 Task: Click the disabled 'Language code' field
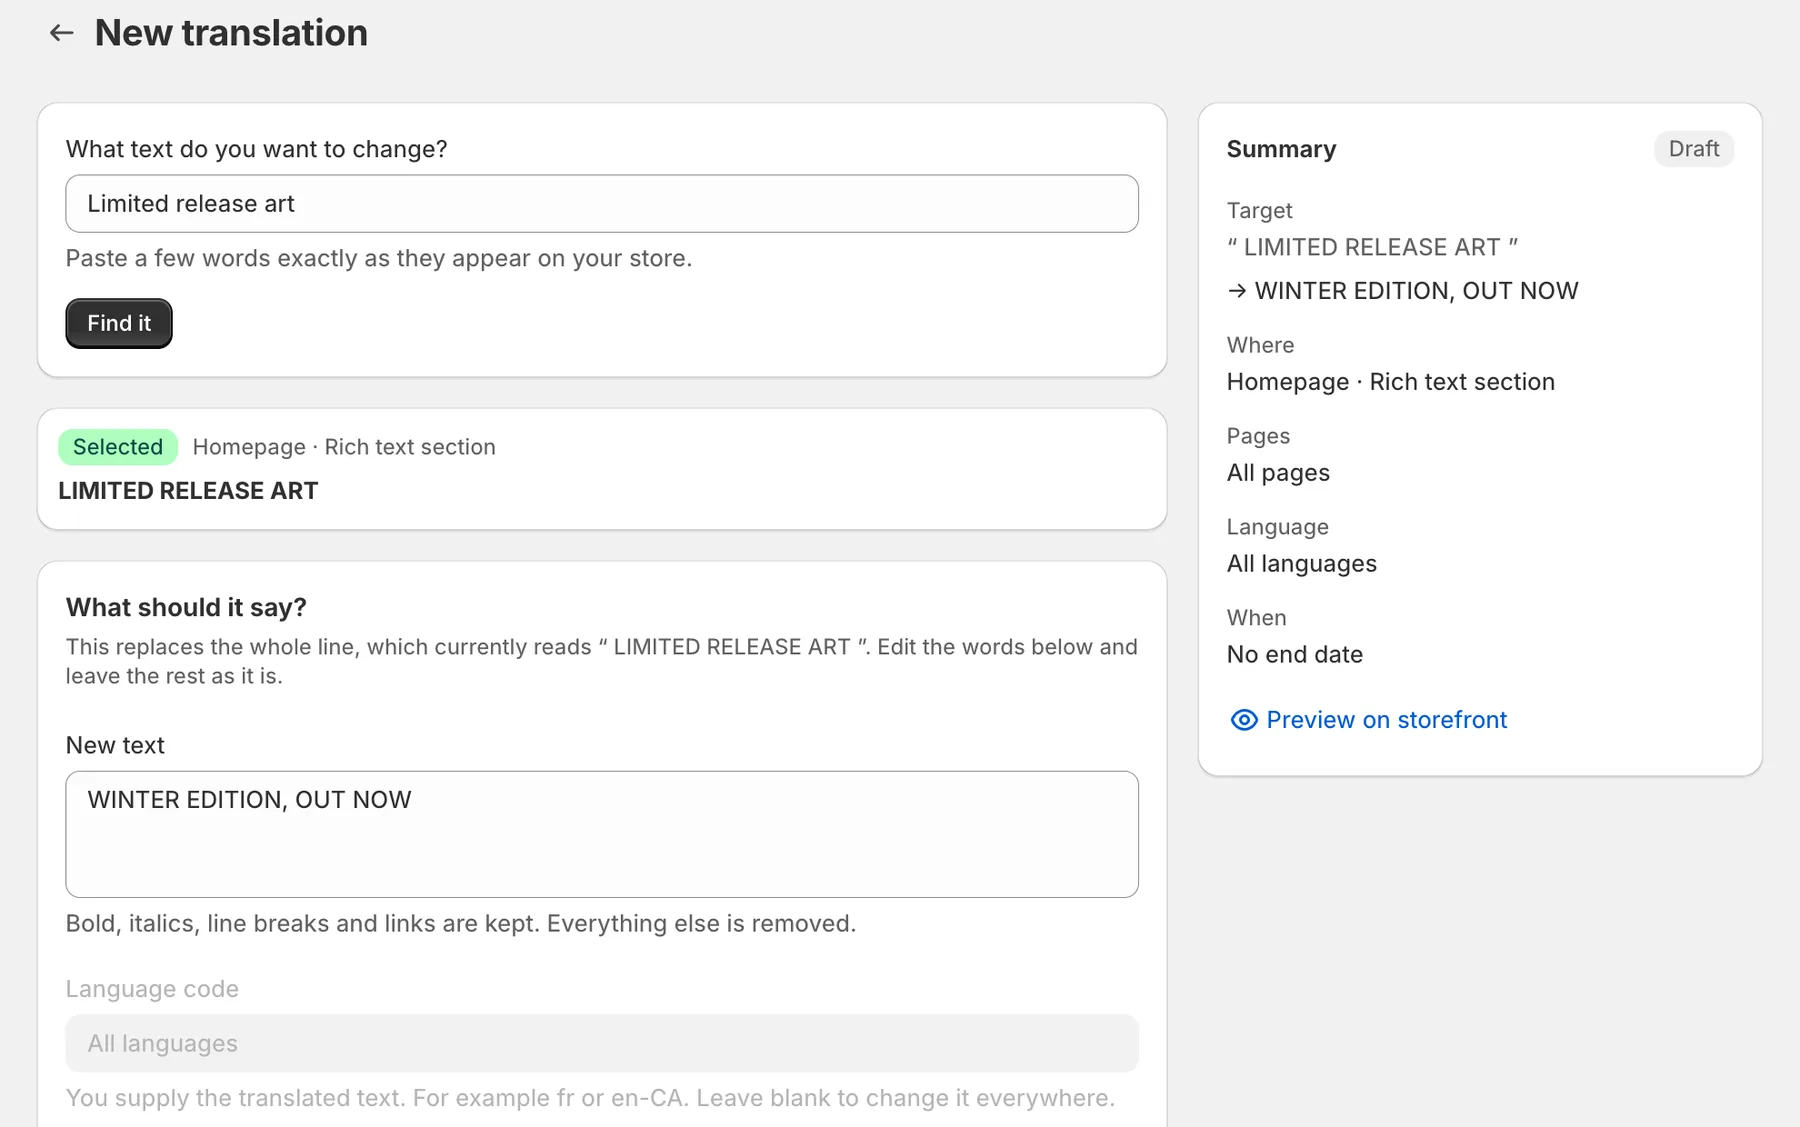click(602, 1043)
